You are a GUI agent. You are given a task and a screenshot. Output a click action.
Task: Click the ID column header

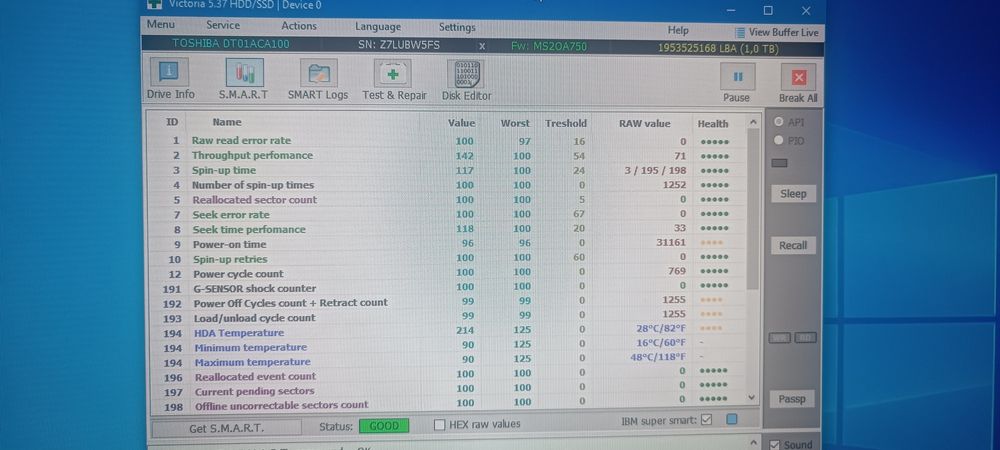(172, 122)
